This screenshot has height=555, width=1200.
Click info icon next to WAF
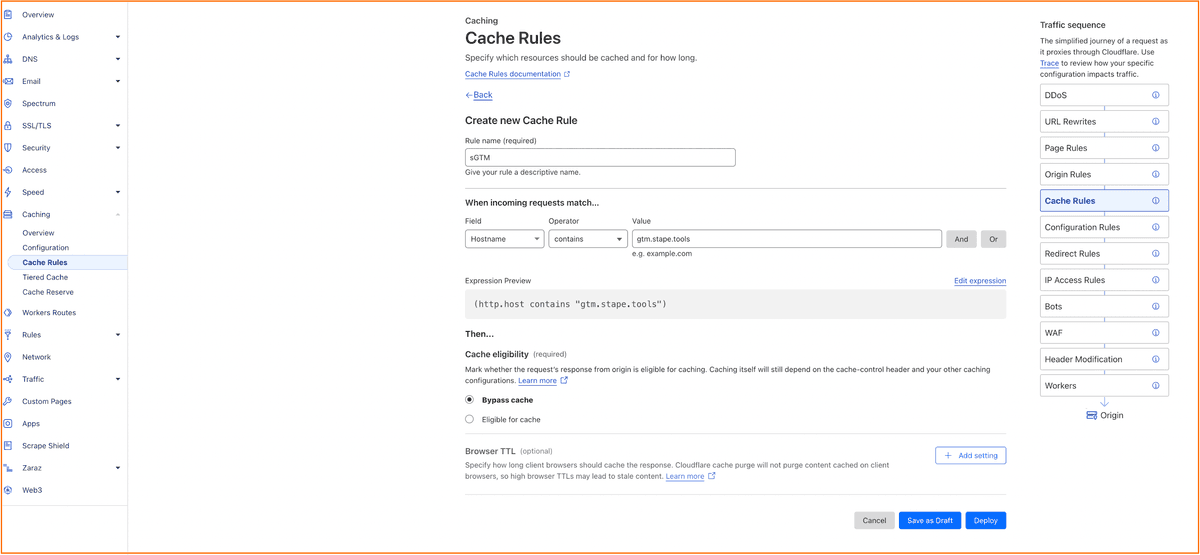(1155, 333)
